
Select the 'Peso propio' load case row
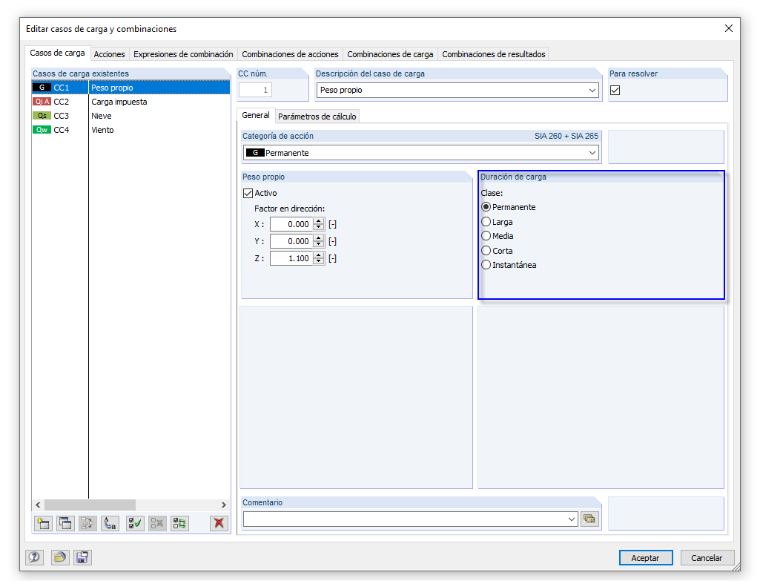click(x=131, y=88)
